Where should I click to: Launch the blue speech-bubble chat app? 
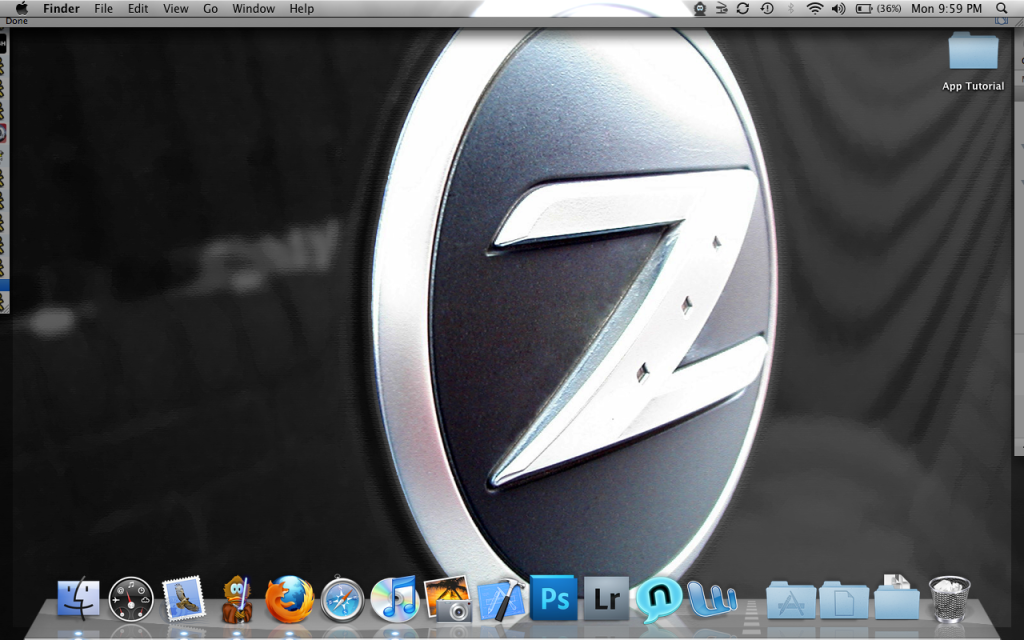point(659,599)
